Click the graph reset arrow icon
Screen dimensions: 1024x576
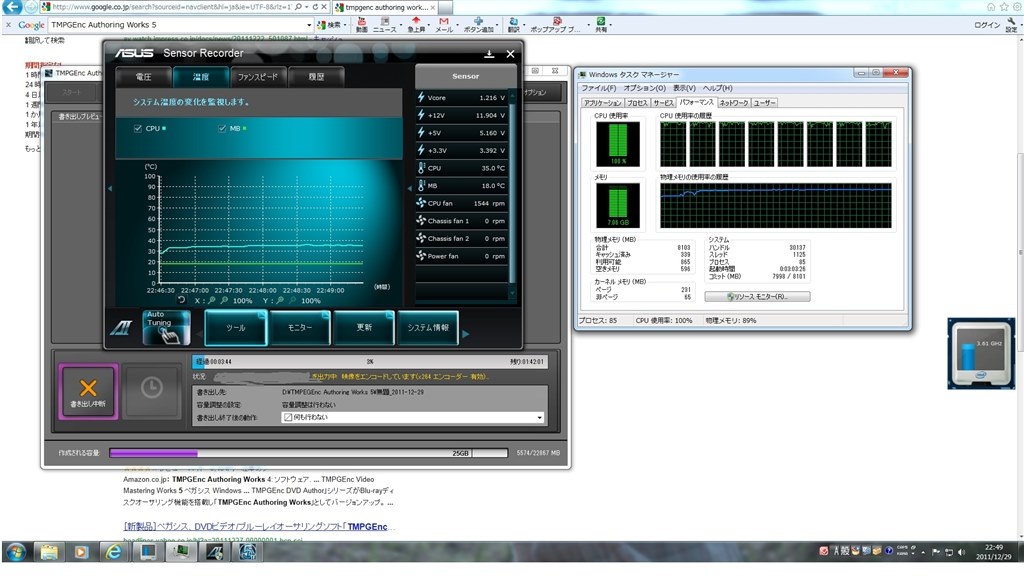pyautogui.click(x=181, y=300)
